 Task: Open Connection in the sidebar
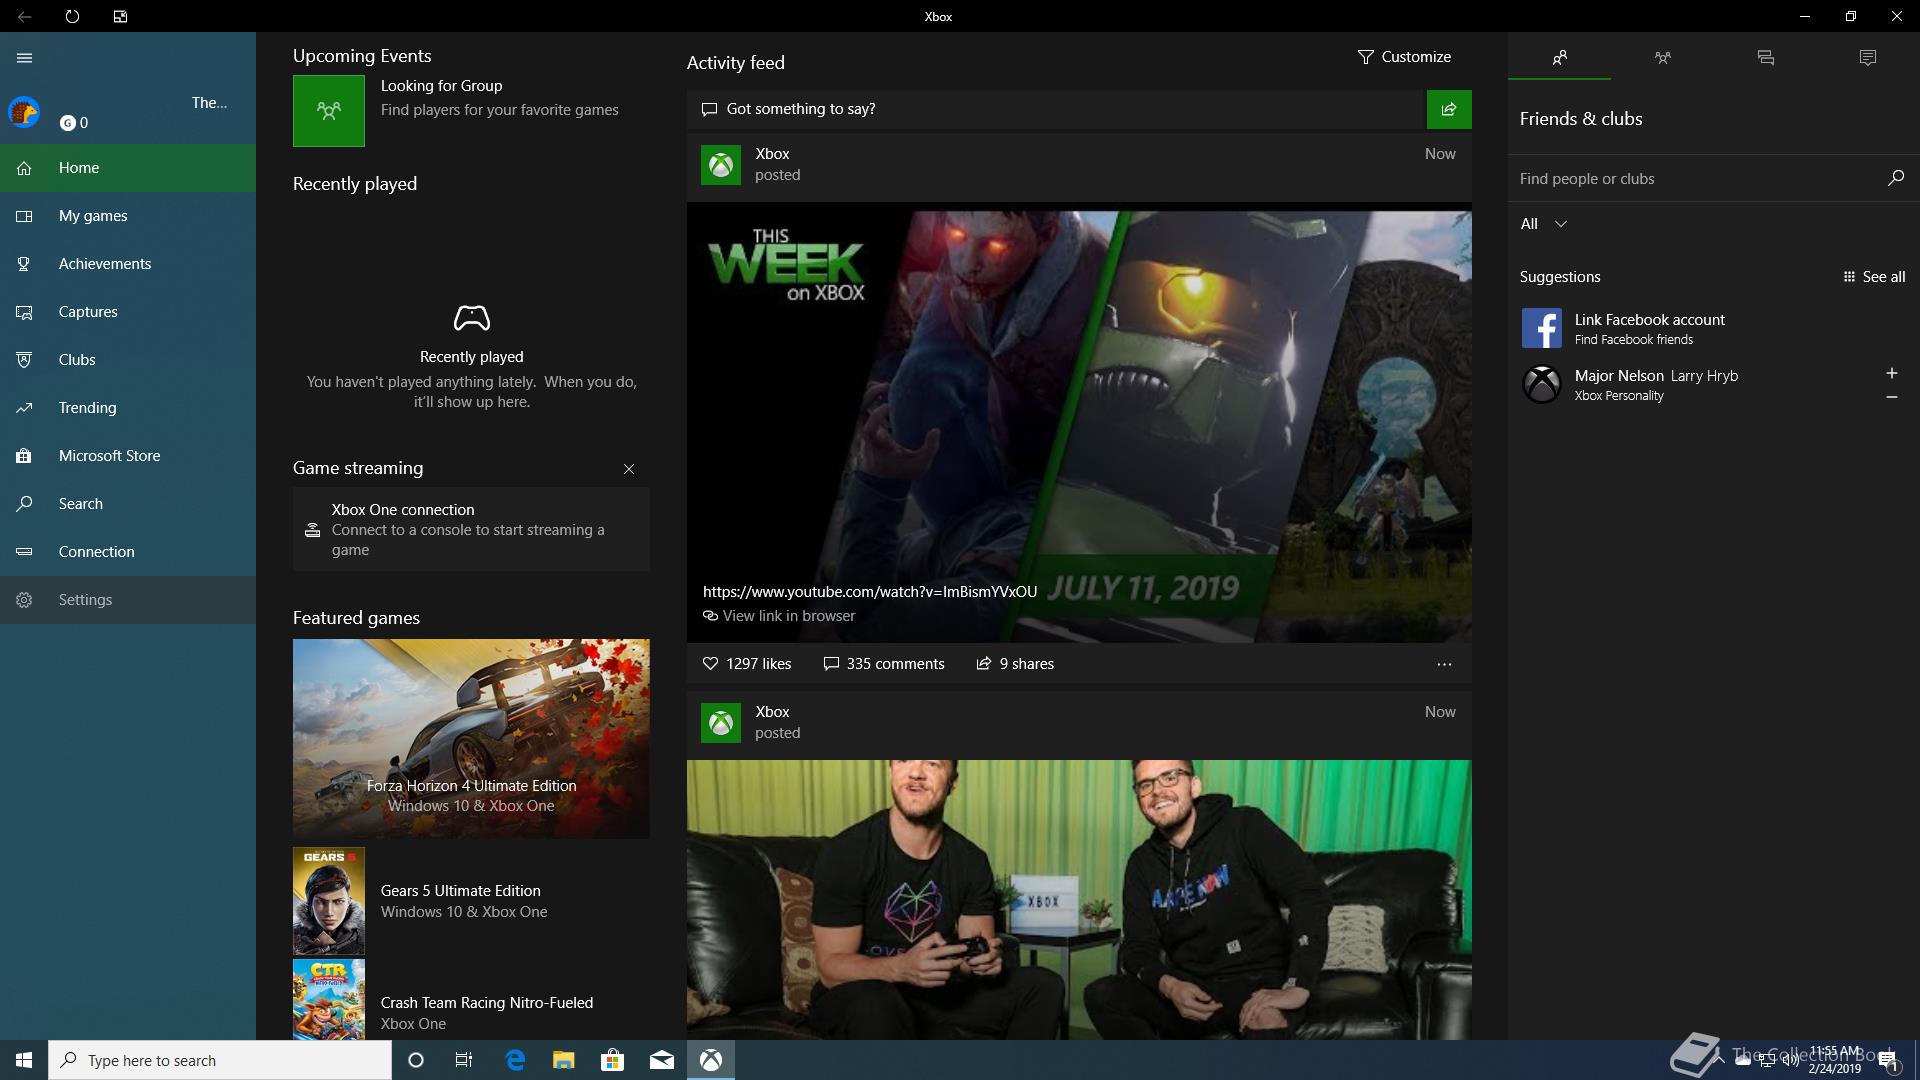(128, 552)
